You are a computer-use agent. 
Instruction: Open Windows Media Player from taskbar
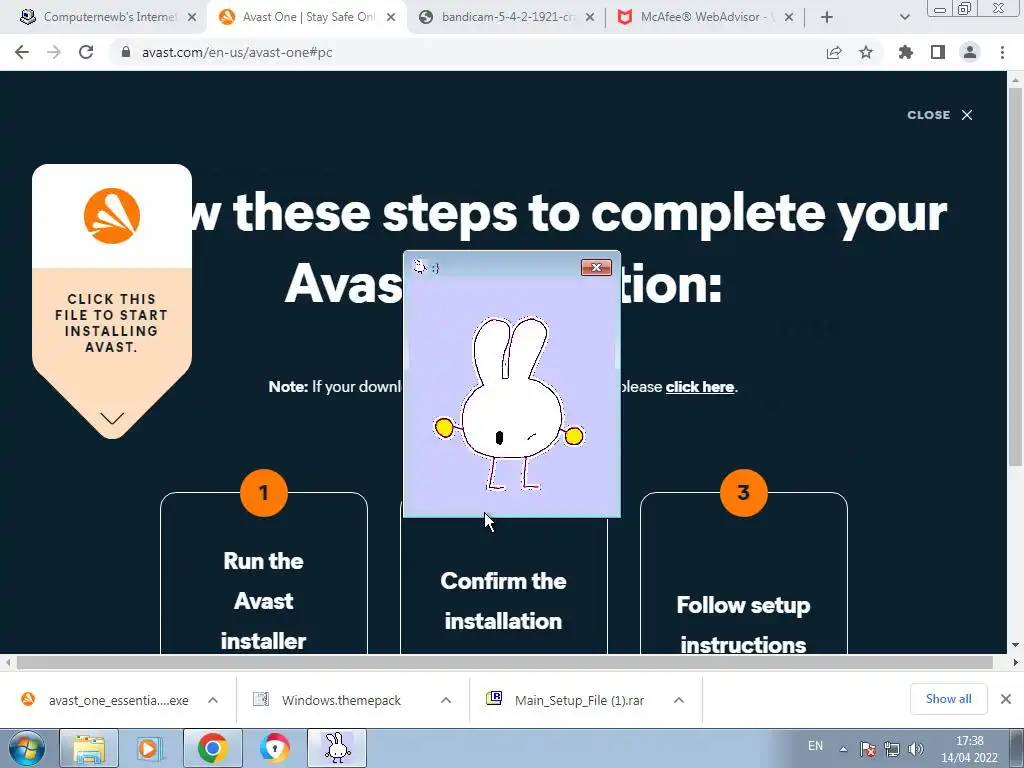tap(150, 748)
